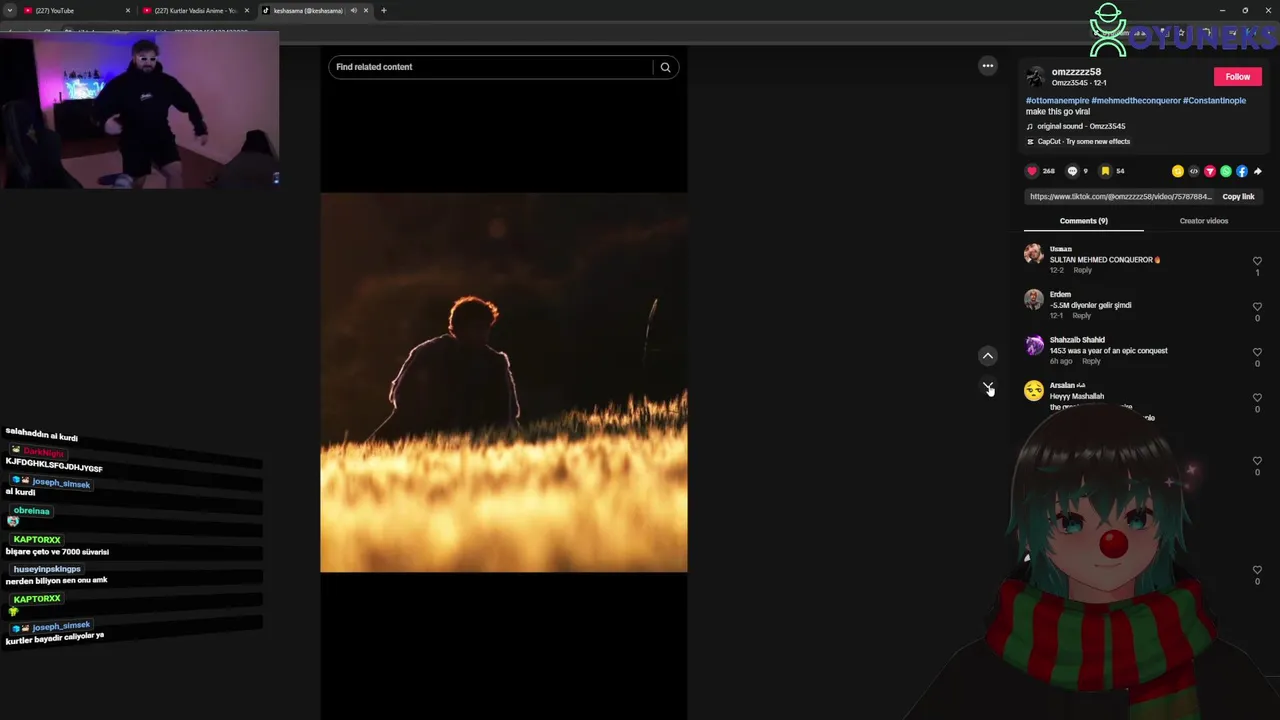This screenshot has height=720, width=1280.
Task: Click Shahzaib Shahid's avatar
Action: click(1034, 345)
